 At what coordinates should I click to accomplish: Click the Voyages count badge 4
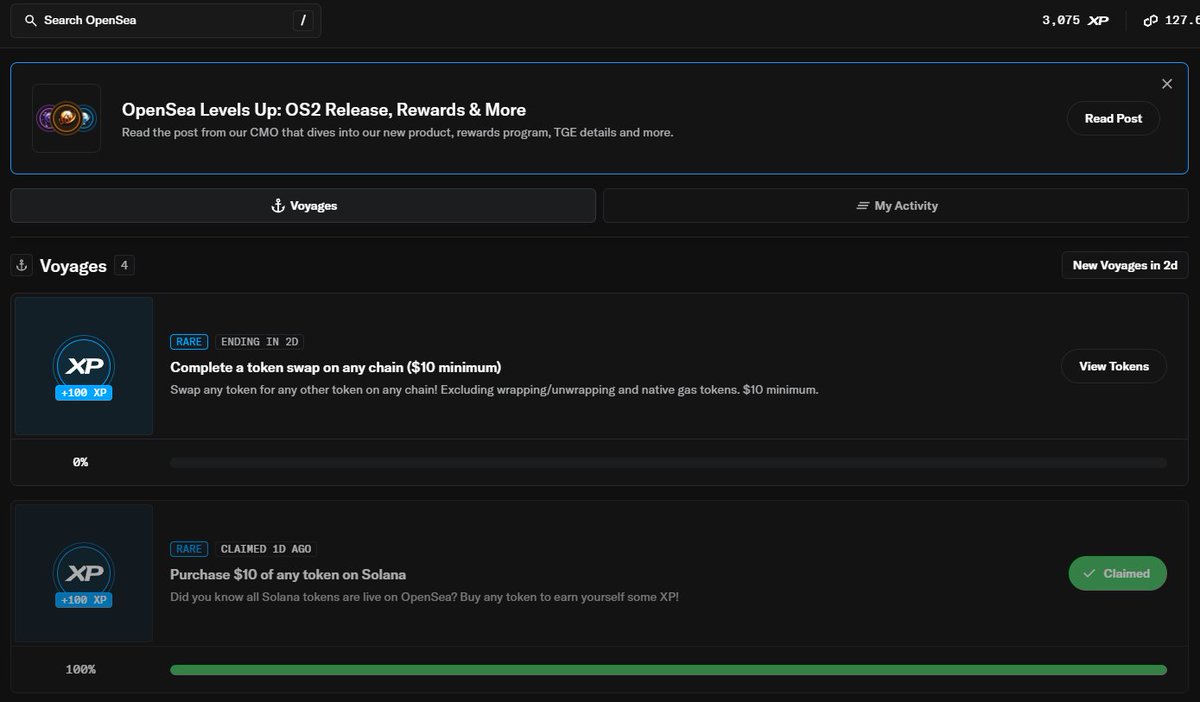124,265
